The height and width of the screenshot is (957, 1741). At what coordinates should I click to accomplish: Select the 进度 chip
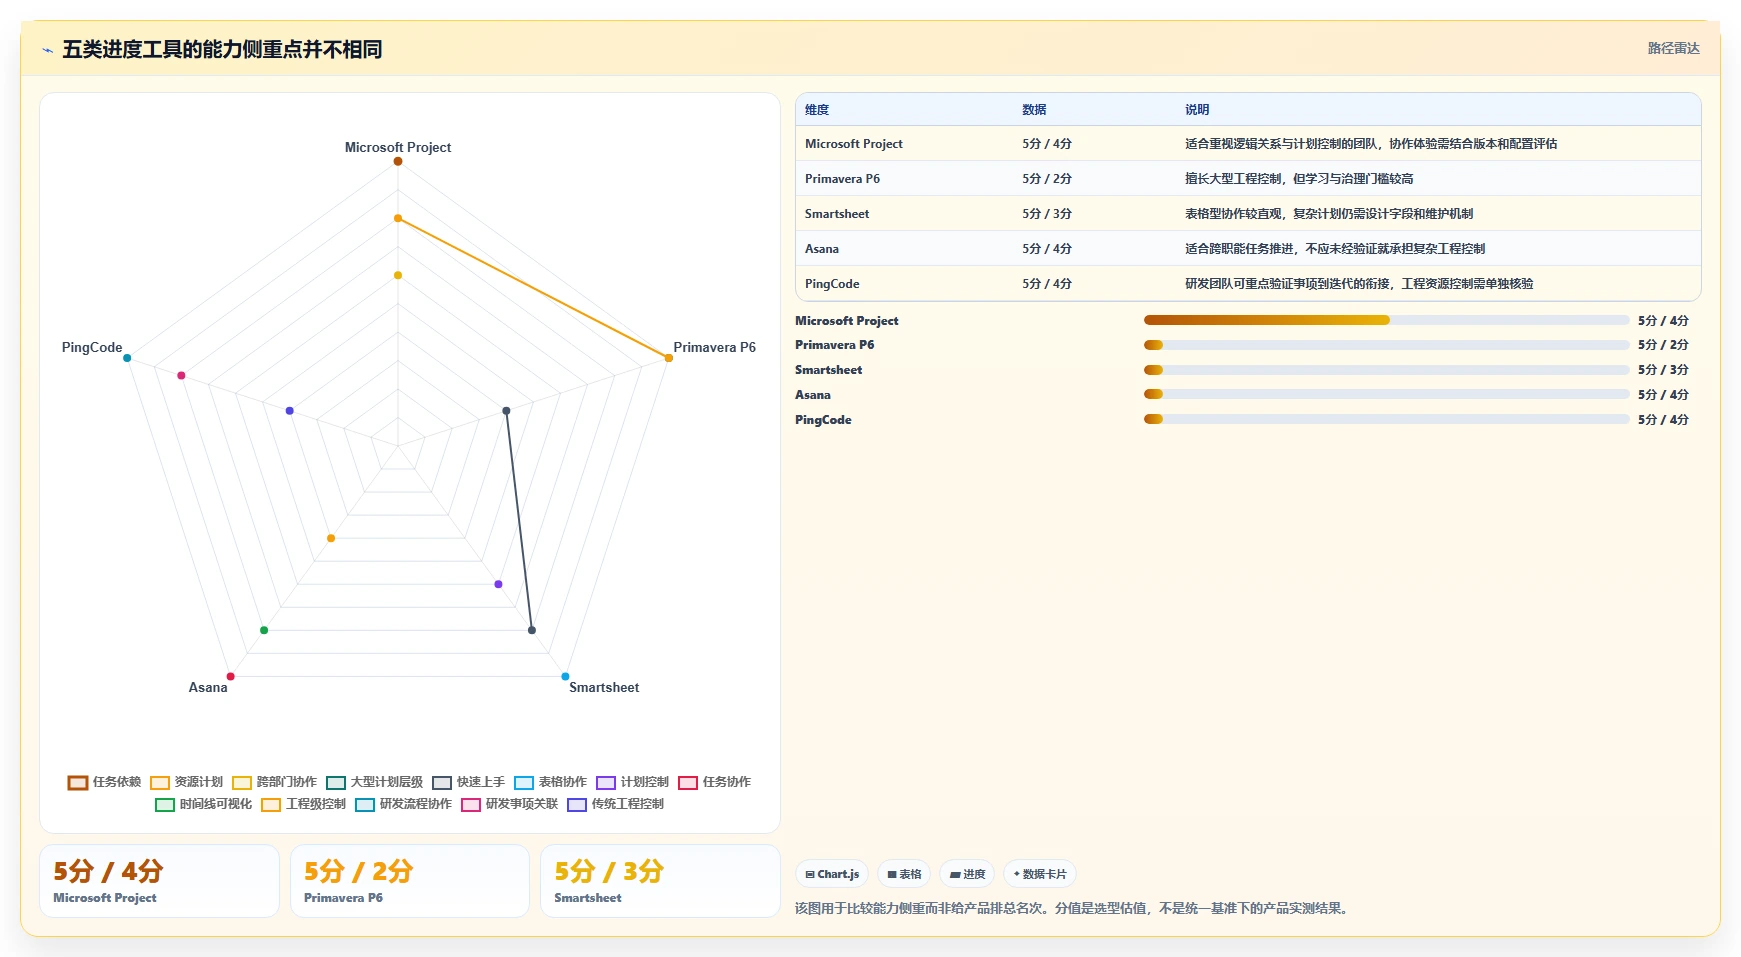pyautogui.click(x=967, y=874)
